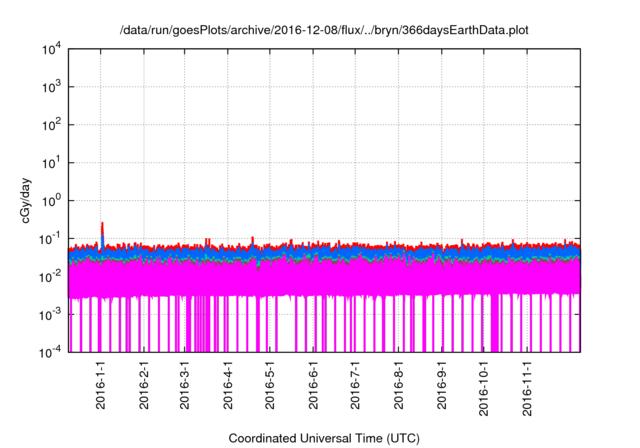Select the 2016-2-1 date tick label

(x=143, y=385)
